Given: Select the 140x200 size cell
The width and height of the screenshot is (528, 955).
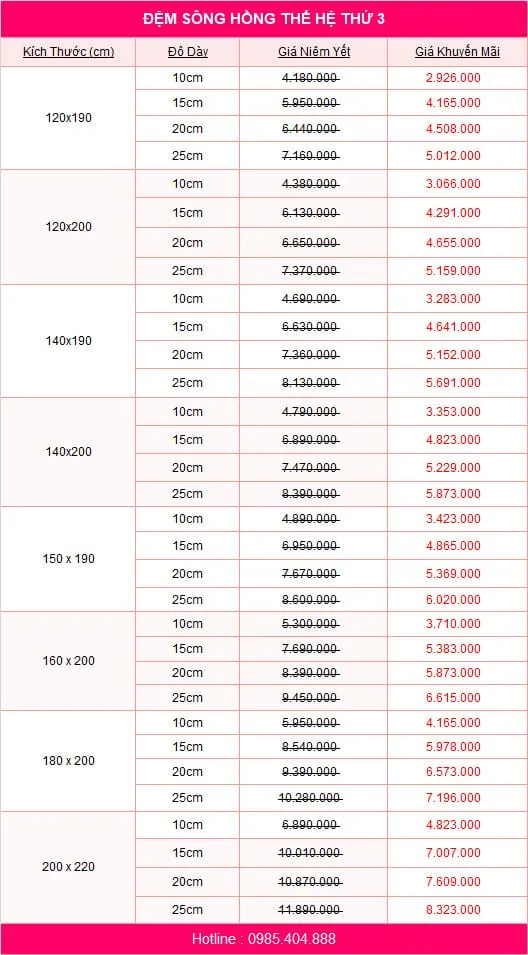Looking at the screenshot, I should tap(68, 452).
